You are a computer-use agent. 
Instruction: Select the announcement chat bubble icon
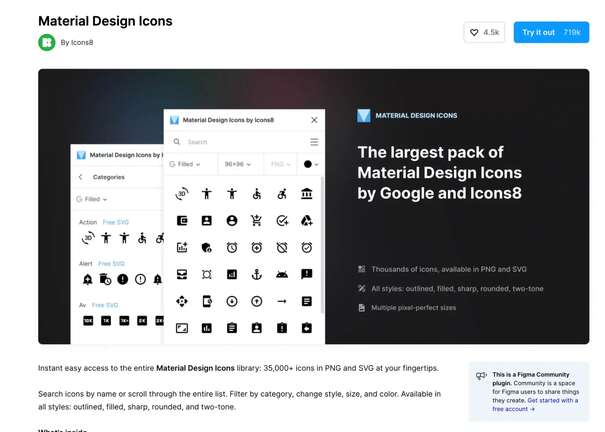tap(307, 274)
